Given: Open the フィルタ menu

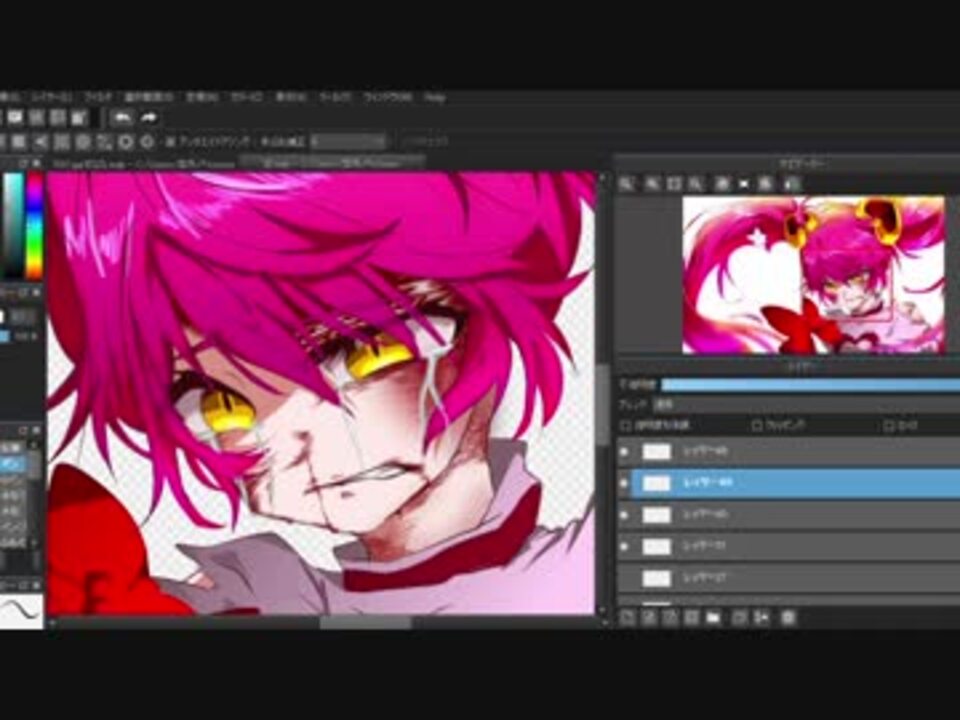Looking at the screenshot, I should [98, 97].
